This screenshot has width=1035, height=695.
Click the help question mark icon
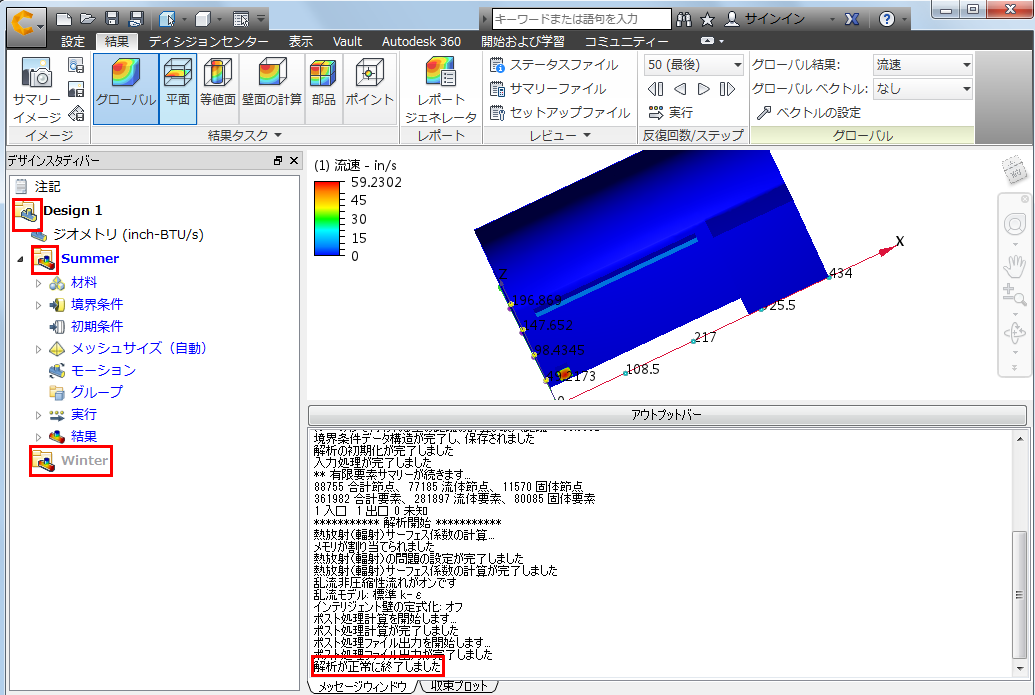click(x=887, y=19)
